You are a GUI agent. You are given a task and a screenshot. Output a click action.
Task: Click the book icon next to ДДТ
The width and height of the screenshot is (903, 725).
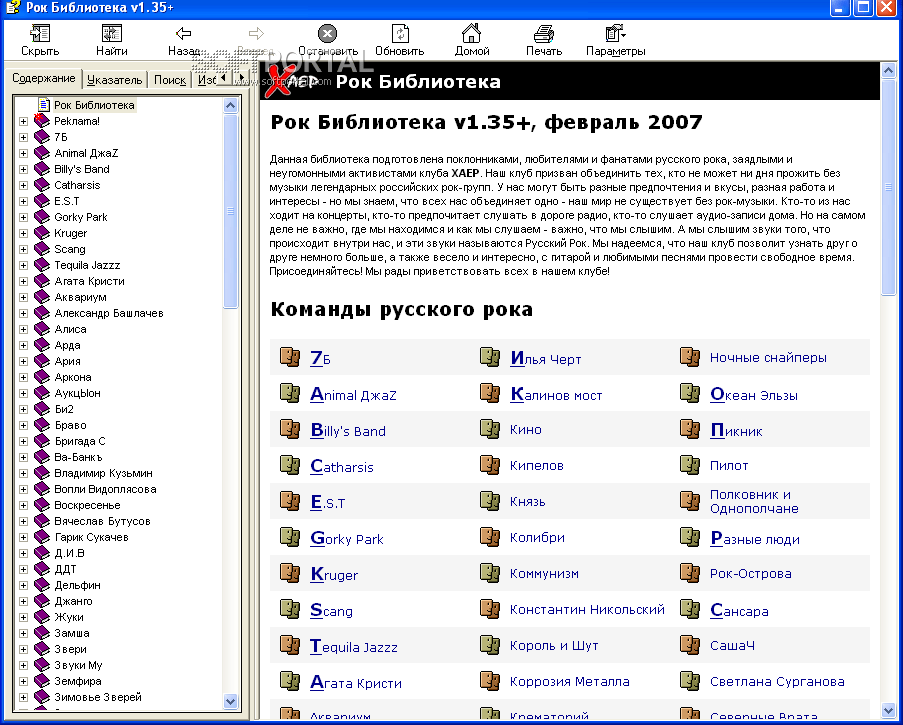[x=42, y=569]
